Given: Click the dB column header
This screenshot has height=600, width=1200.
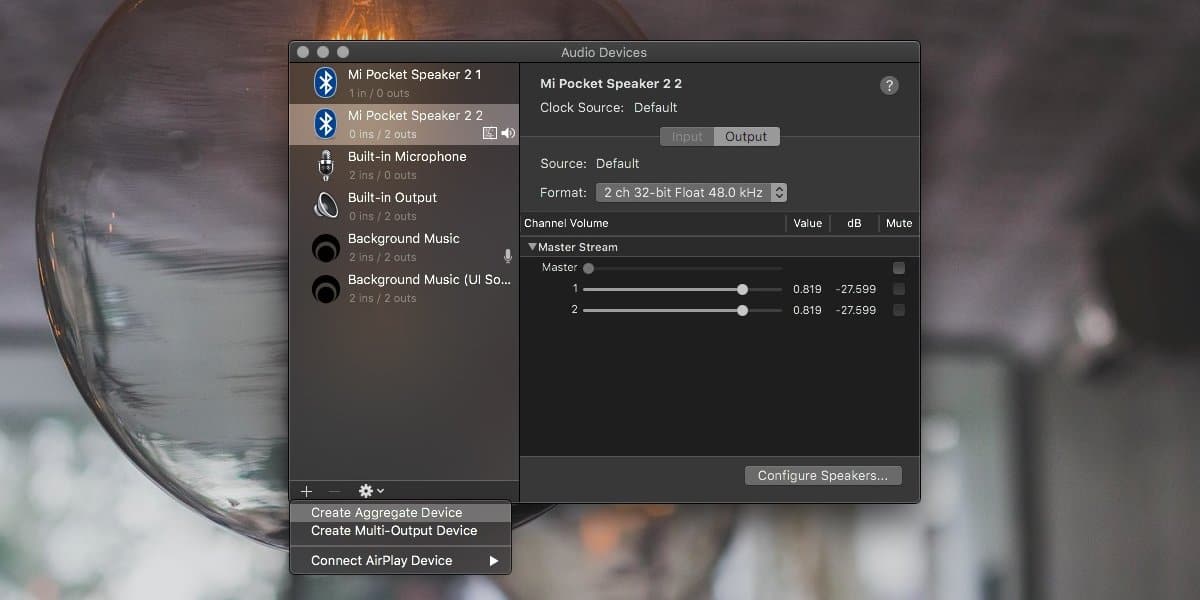Looking at the screenshot, I should pyautogui.click(x=854, y=223).
